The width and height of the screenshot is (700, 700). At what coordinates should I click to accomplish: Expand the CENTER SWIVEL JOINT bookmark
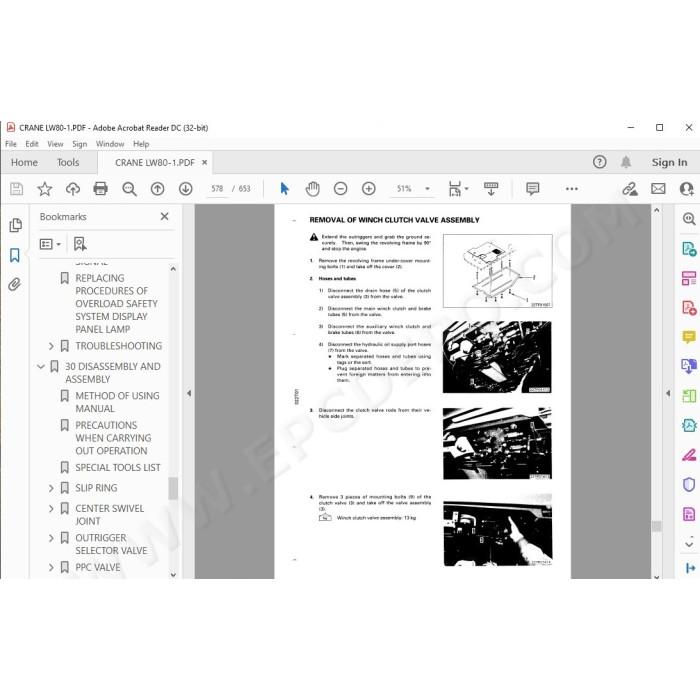coord(51,508)
